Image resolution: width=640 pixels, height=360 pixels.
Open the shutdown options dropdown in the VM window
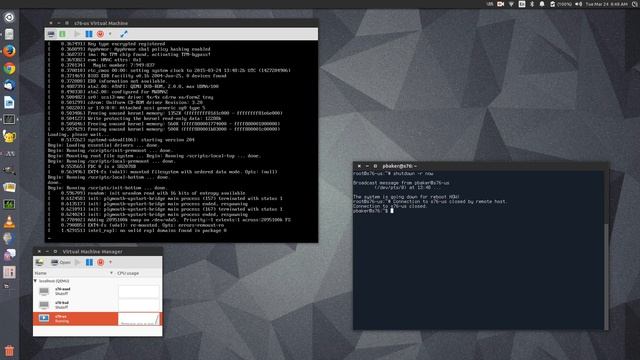tap(110, 34)
